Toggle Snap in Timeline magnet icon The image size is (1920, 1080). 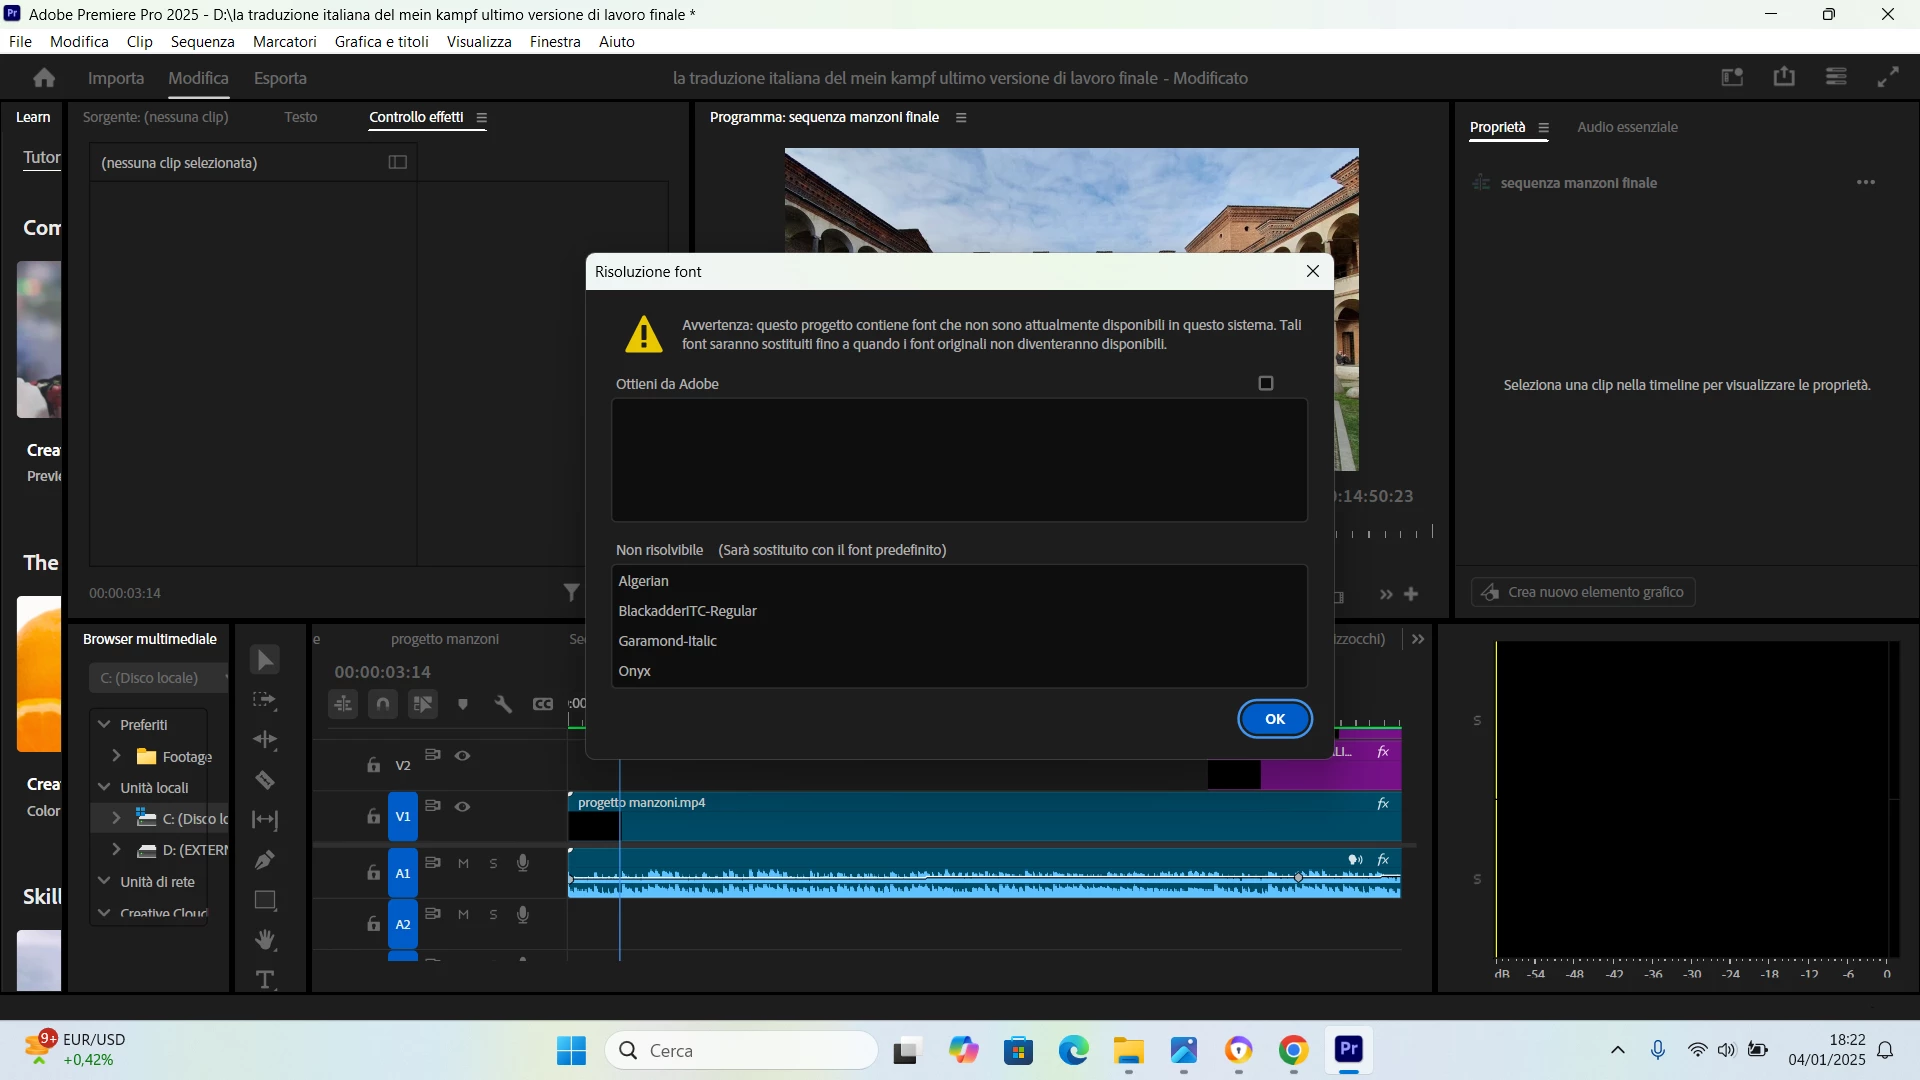click(383, 704)
